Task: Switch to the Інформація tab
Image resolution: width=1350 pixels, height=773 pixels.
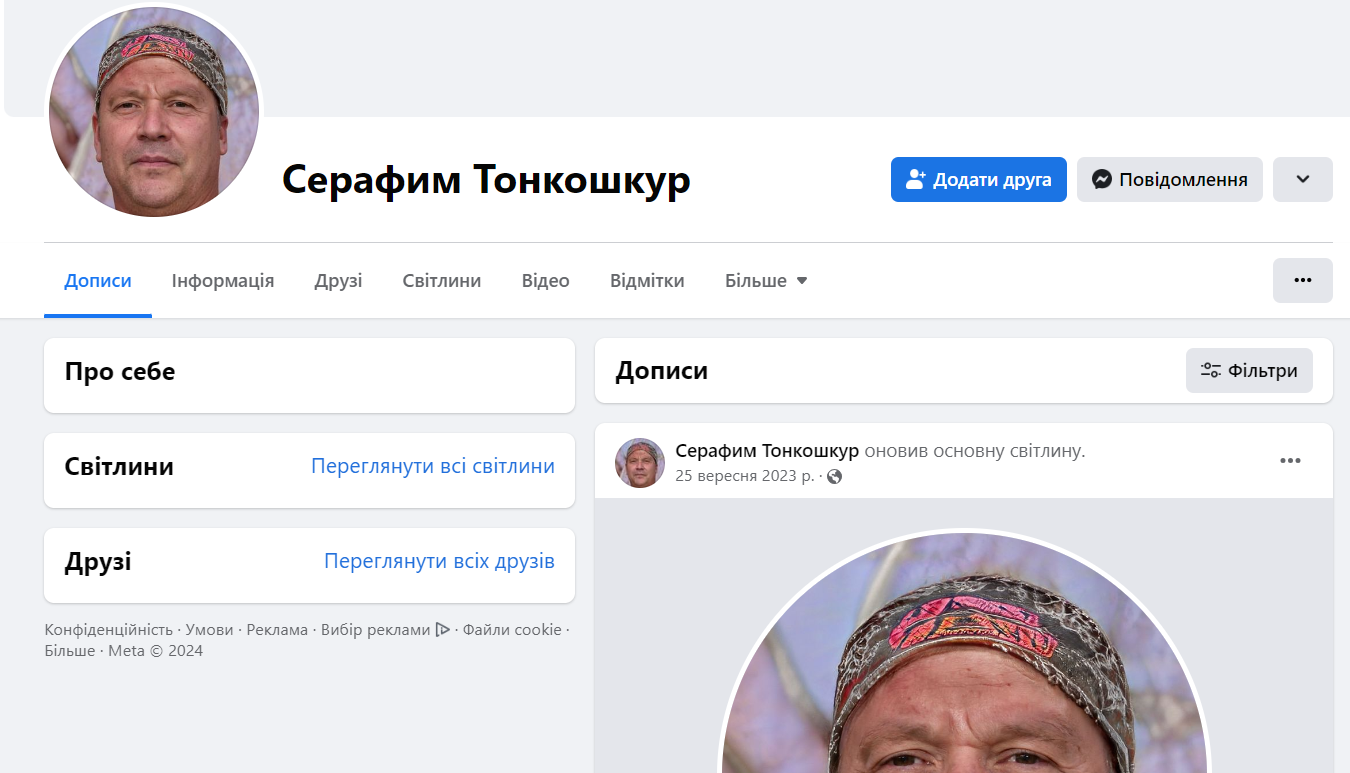Action: (x=223, y=281)
